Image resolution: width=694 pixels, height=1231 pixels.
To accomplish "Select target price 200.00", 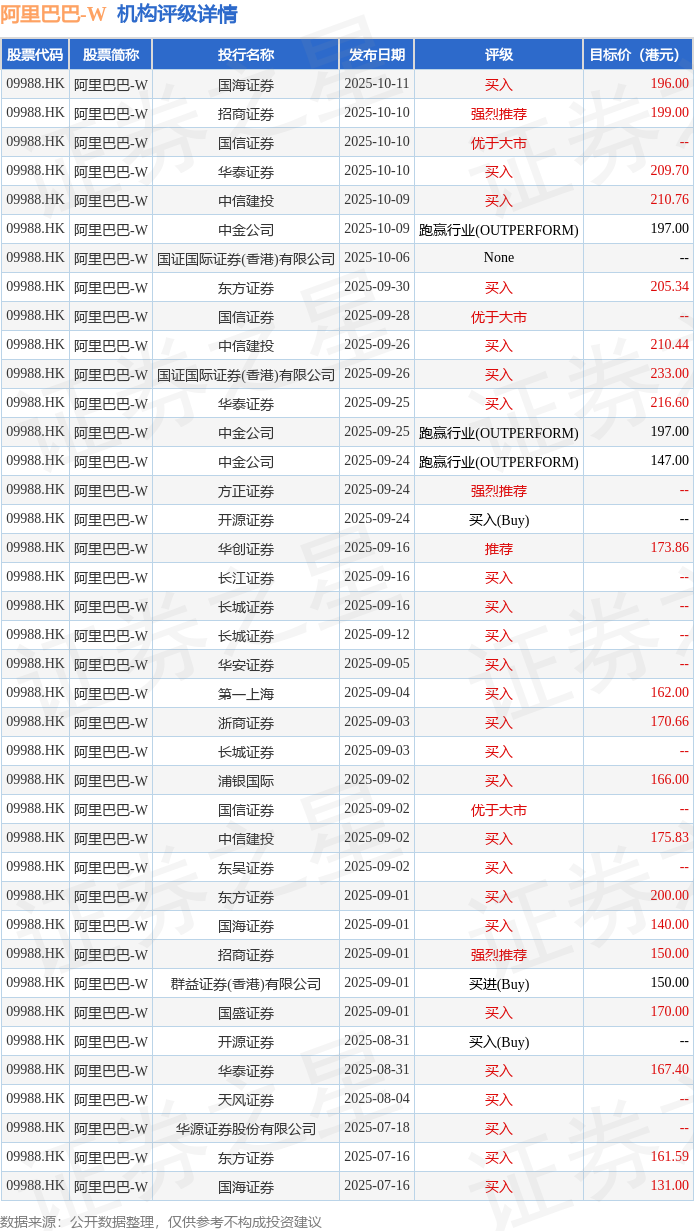I will (x=669, y=896).
